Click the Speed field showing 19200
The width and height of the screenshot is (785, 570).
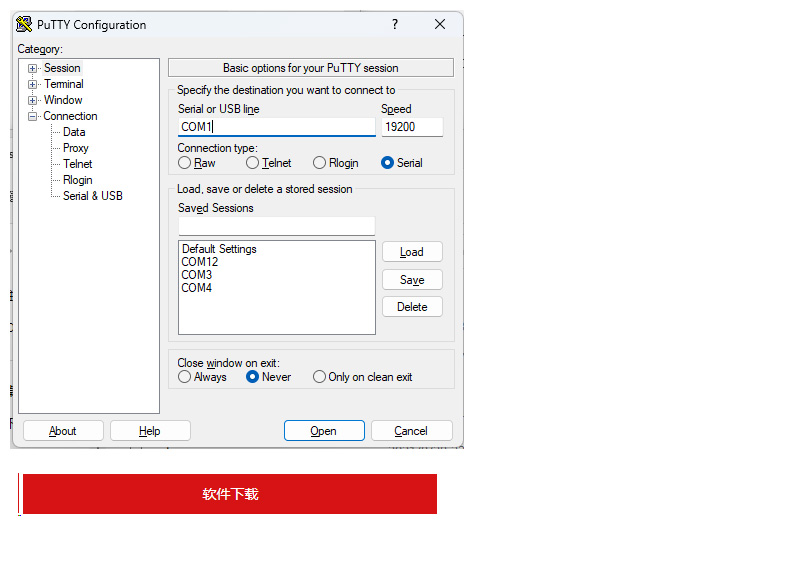point(412,127)
